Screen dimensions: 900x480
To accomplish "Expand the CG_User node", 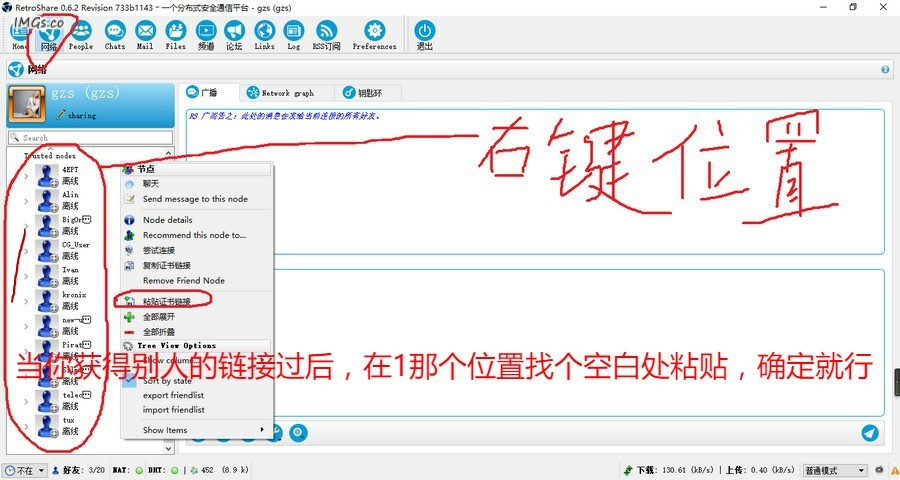I will coord(26,251).
